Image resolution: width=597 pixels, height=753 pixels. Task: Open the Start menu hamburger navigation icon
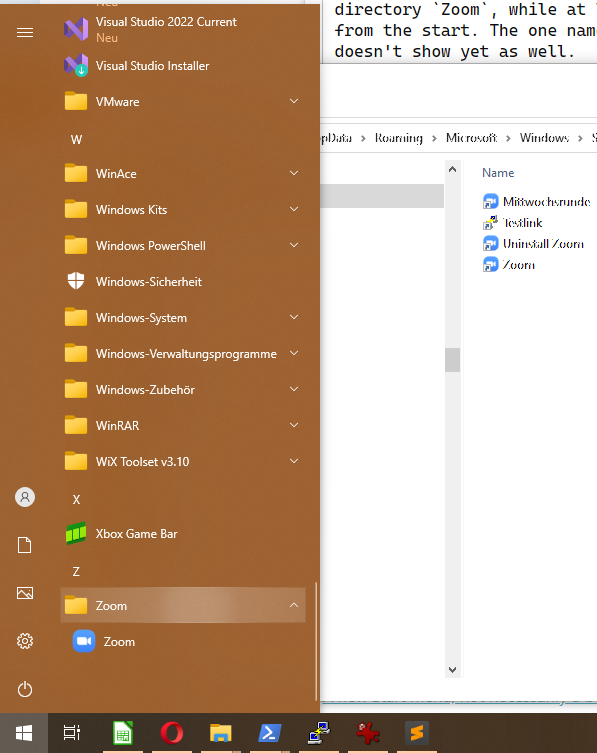[x=25, y=32]
